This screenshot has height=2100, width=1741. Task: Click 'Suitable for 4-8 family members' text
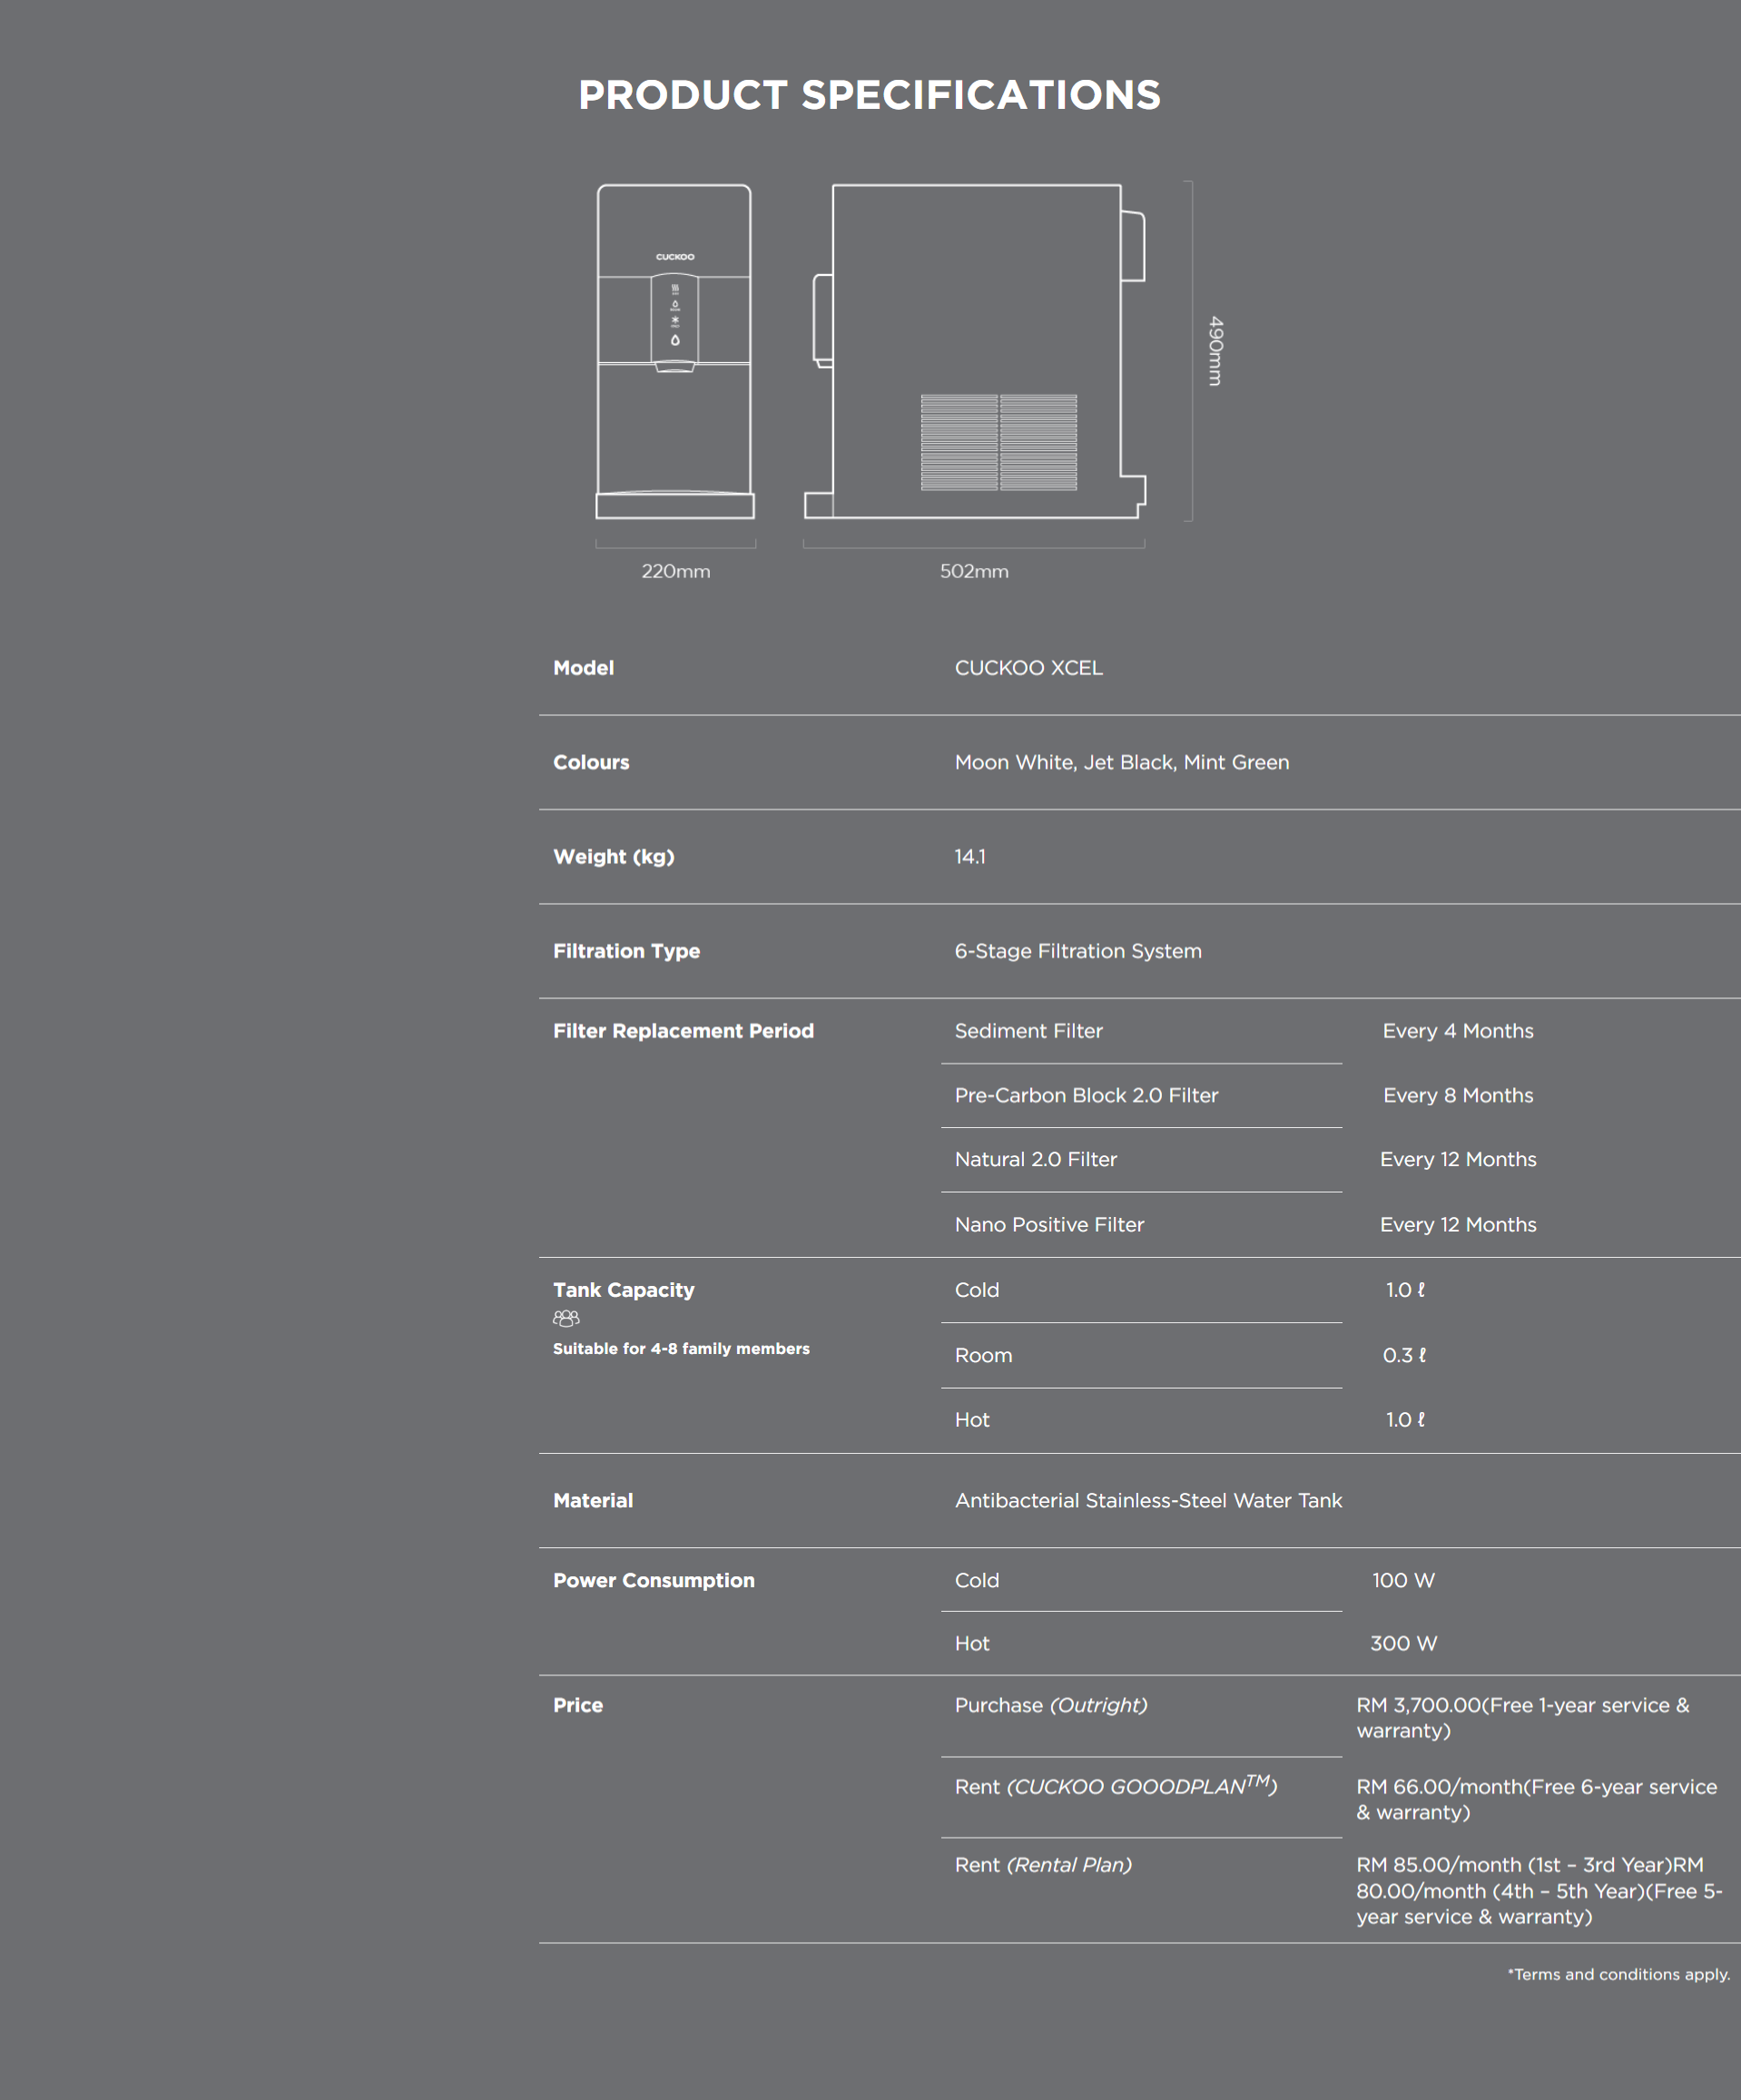tap(681, 1349)
